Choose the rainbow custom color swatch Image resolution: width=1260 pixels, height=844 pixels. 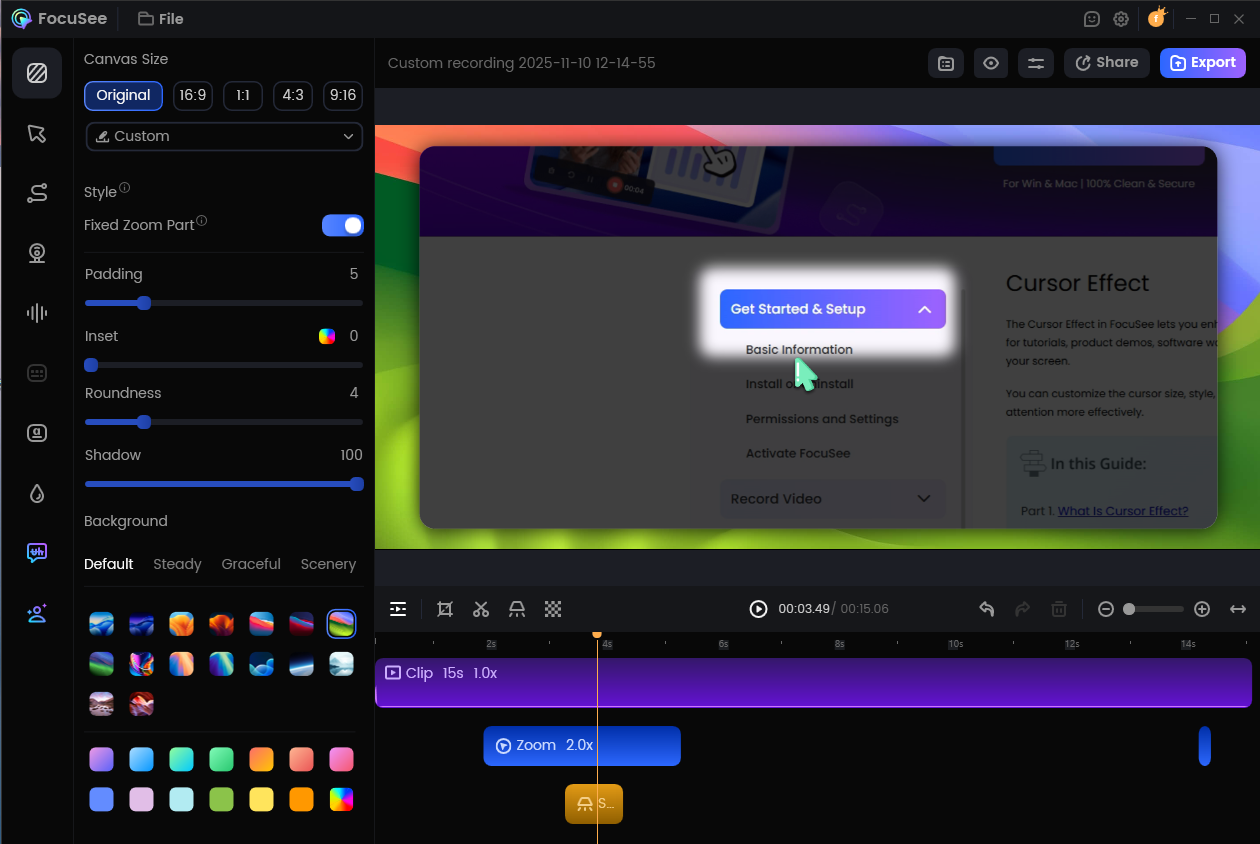[x=341, y=799]
